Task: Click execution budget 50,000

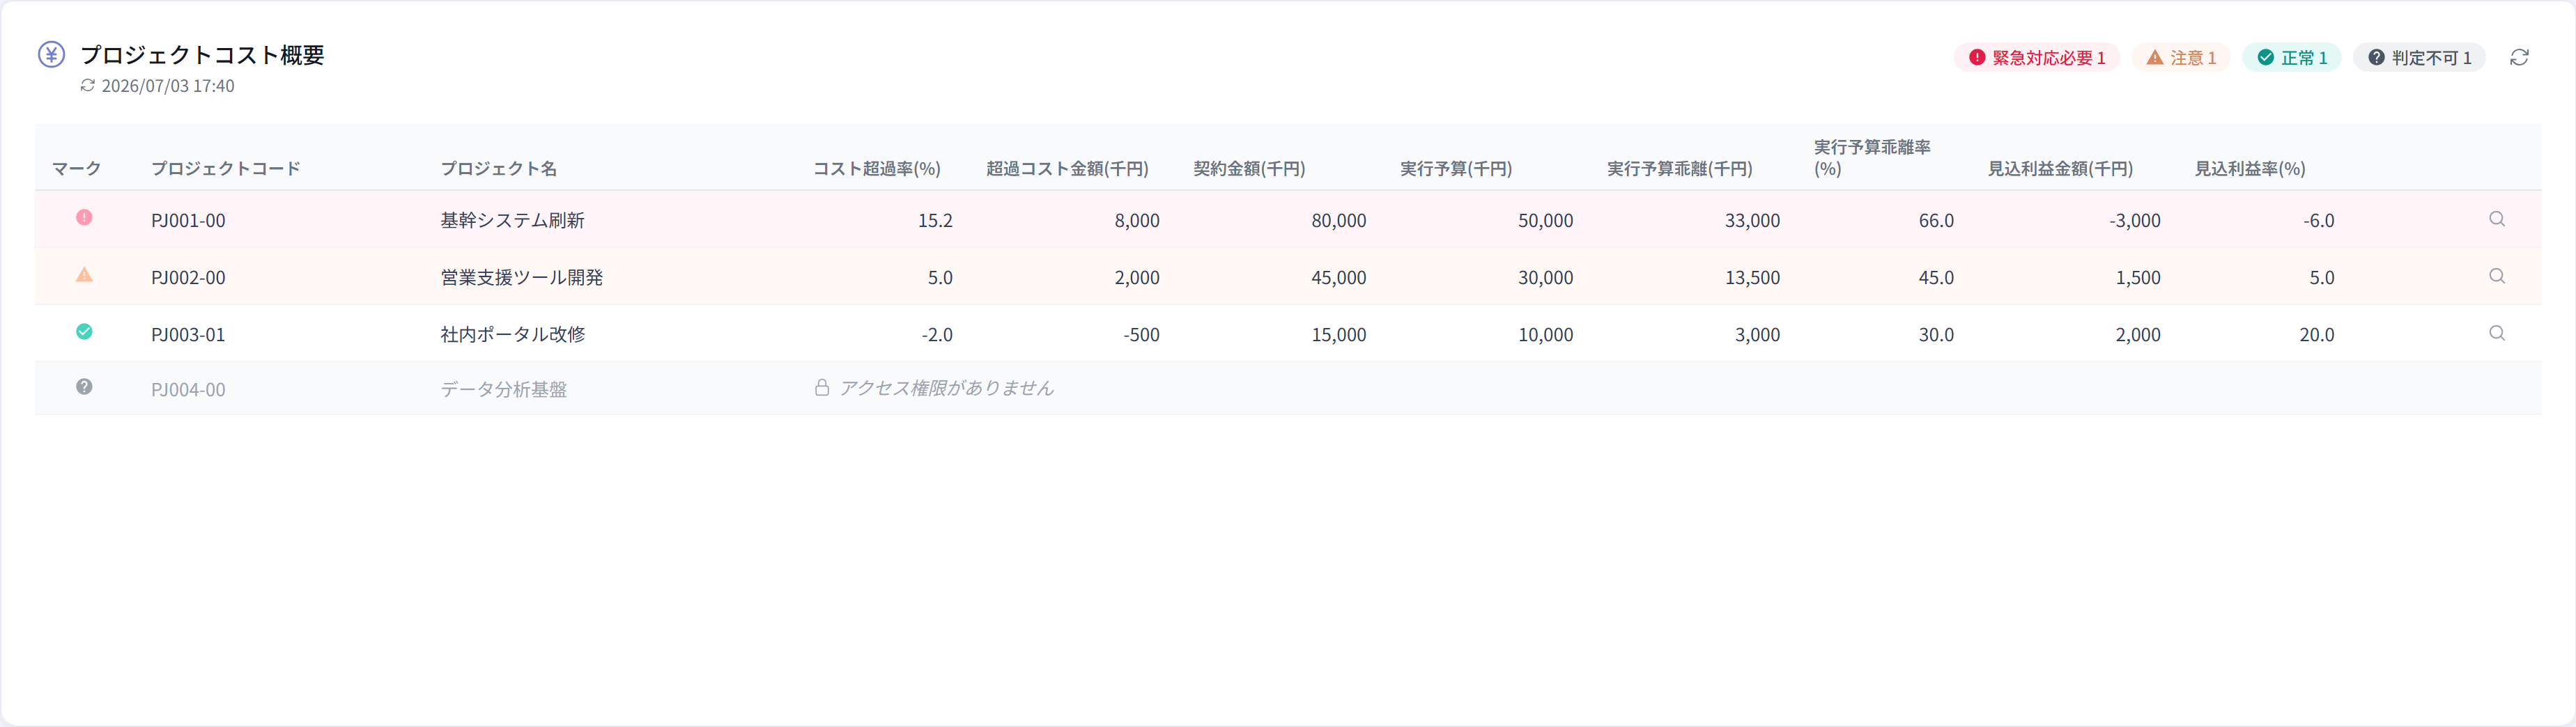Action: [x=1545, y=221]
